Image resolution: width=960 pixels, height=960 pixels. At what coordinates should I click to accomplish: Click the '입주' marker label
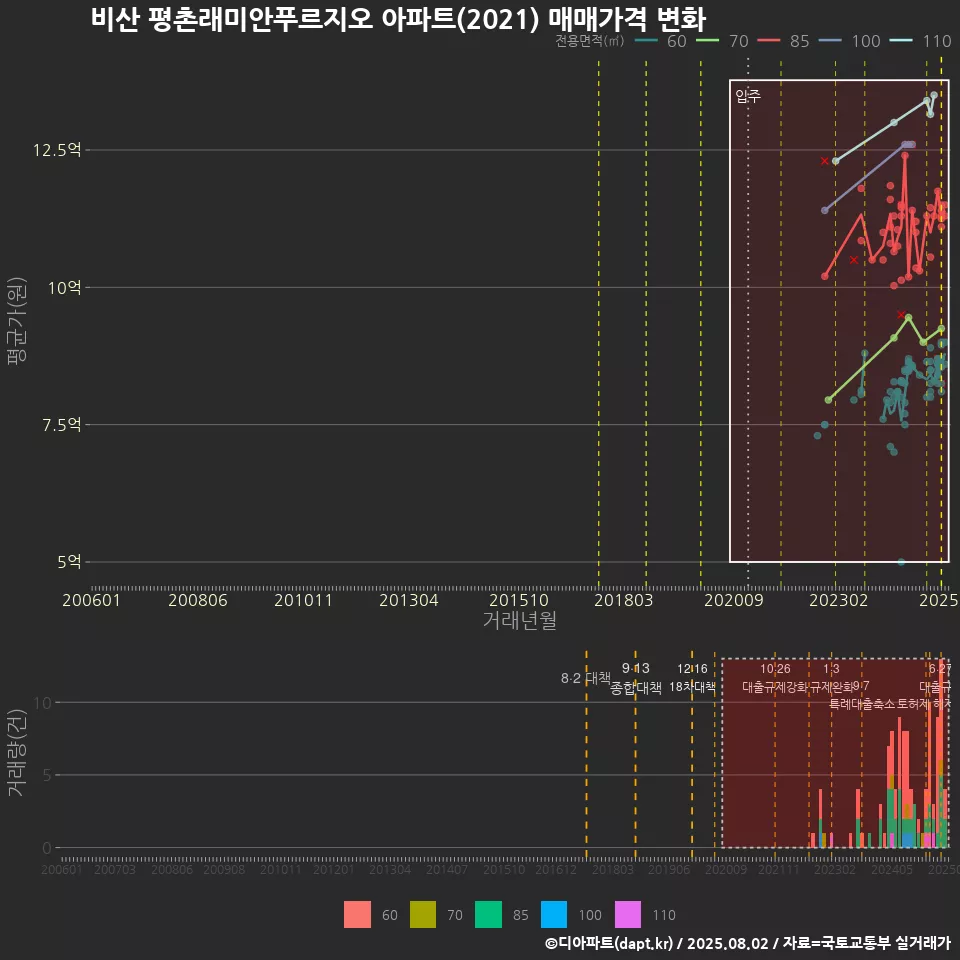coord(748,96)
